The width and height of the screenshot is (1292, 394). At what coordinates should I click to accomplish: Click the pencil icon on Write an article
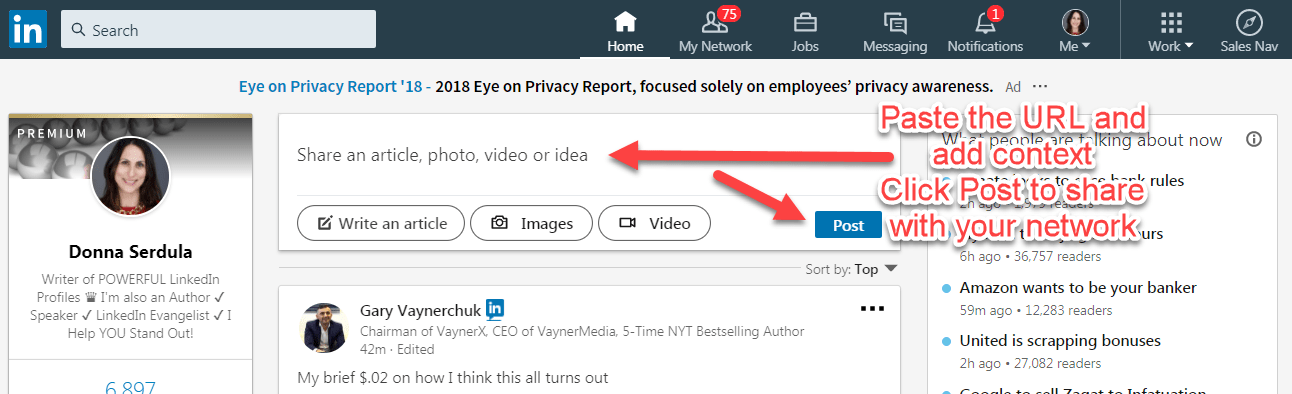pos(324,224)
